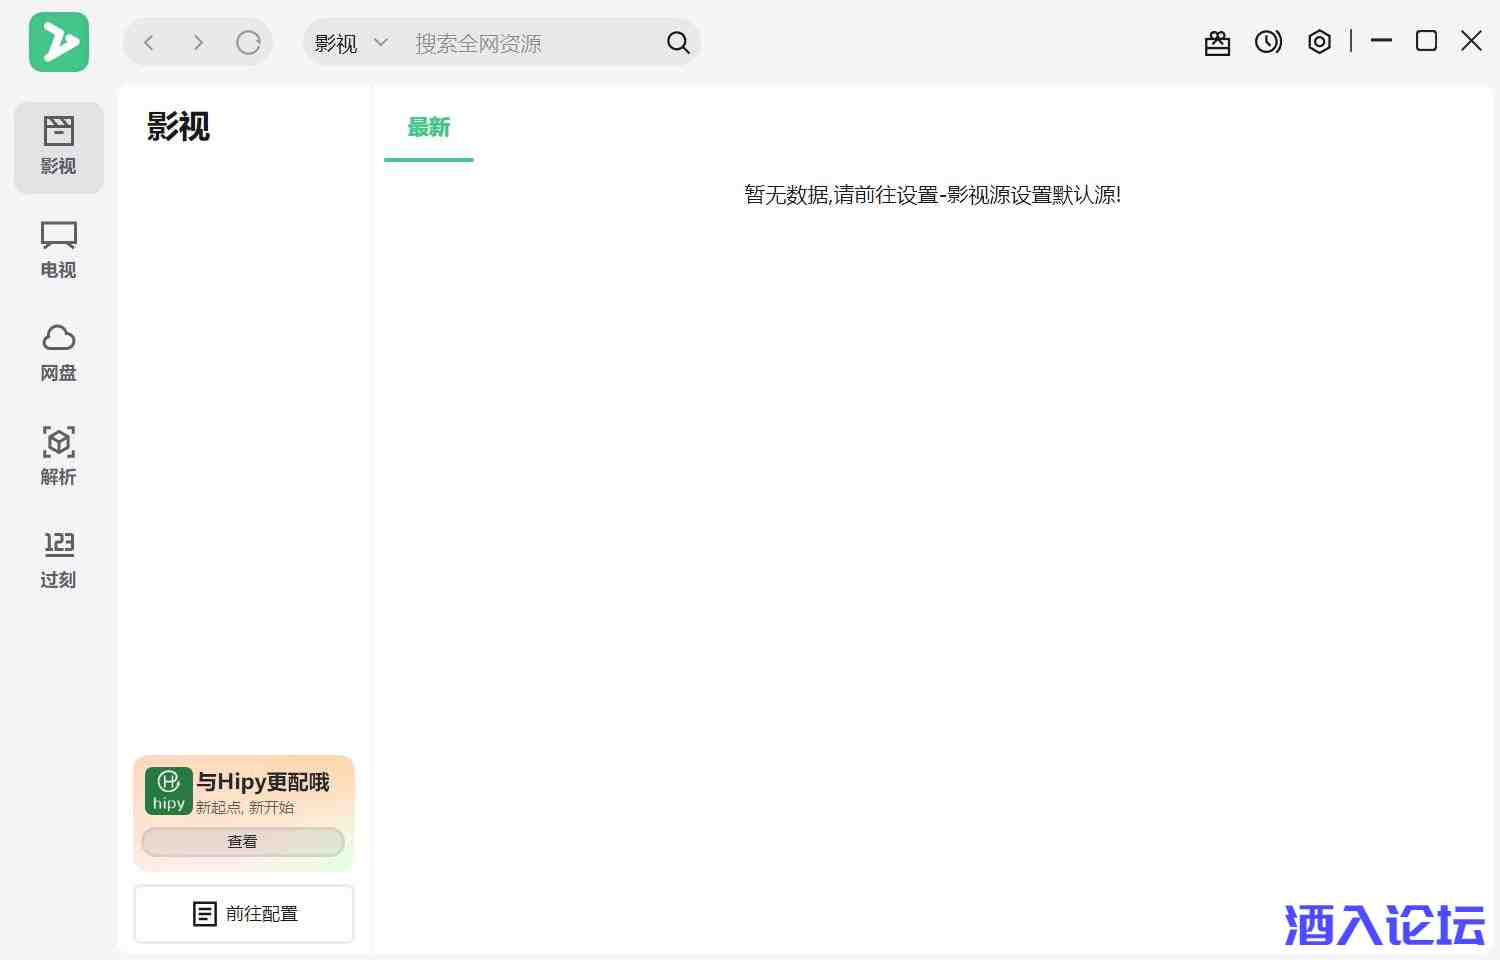Maximize the application window
Screen dimensions: 1500x960
tap(1426, 41)
